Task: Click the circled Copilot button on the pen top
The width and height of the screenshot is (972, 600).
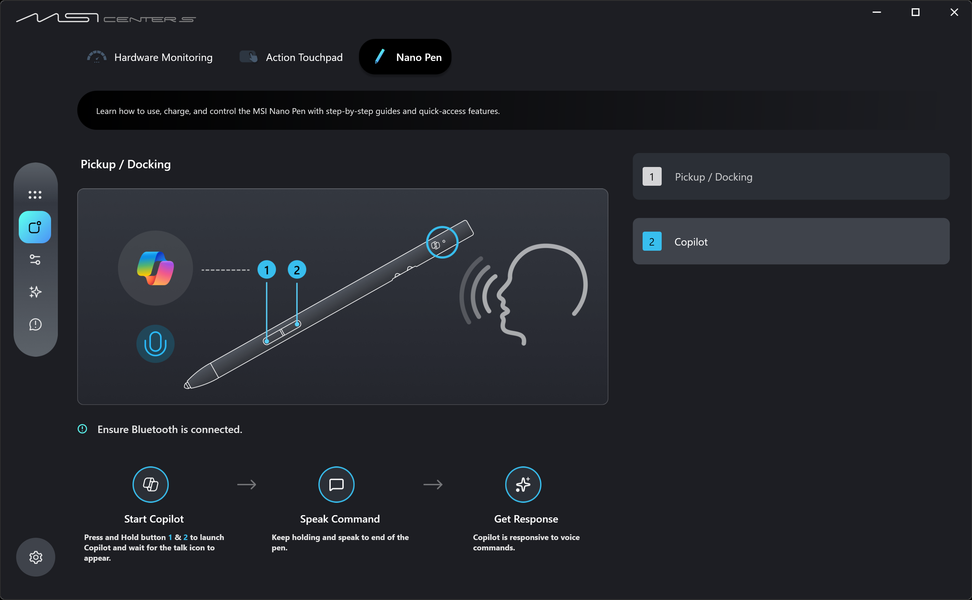Action: point(442,242)
